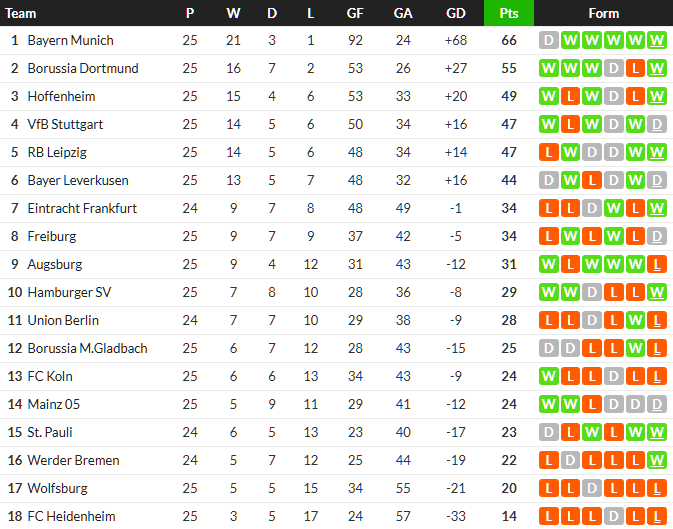Sort the table by the Pts column
This screenshot has height=529, width=673.
508,13
